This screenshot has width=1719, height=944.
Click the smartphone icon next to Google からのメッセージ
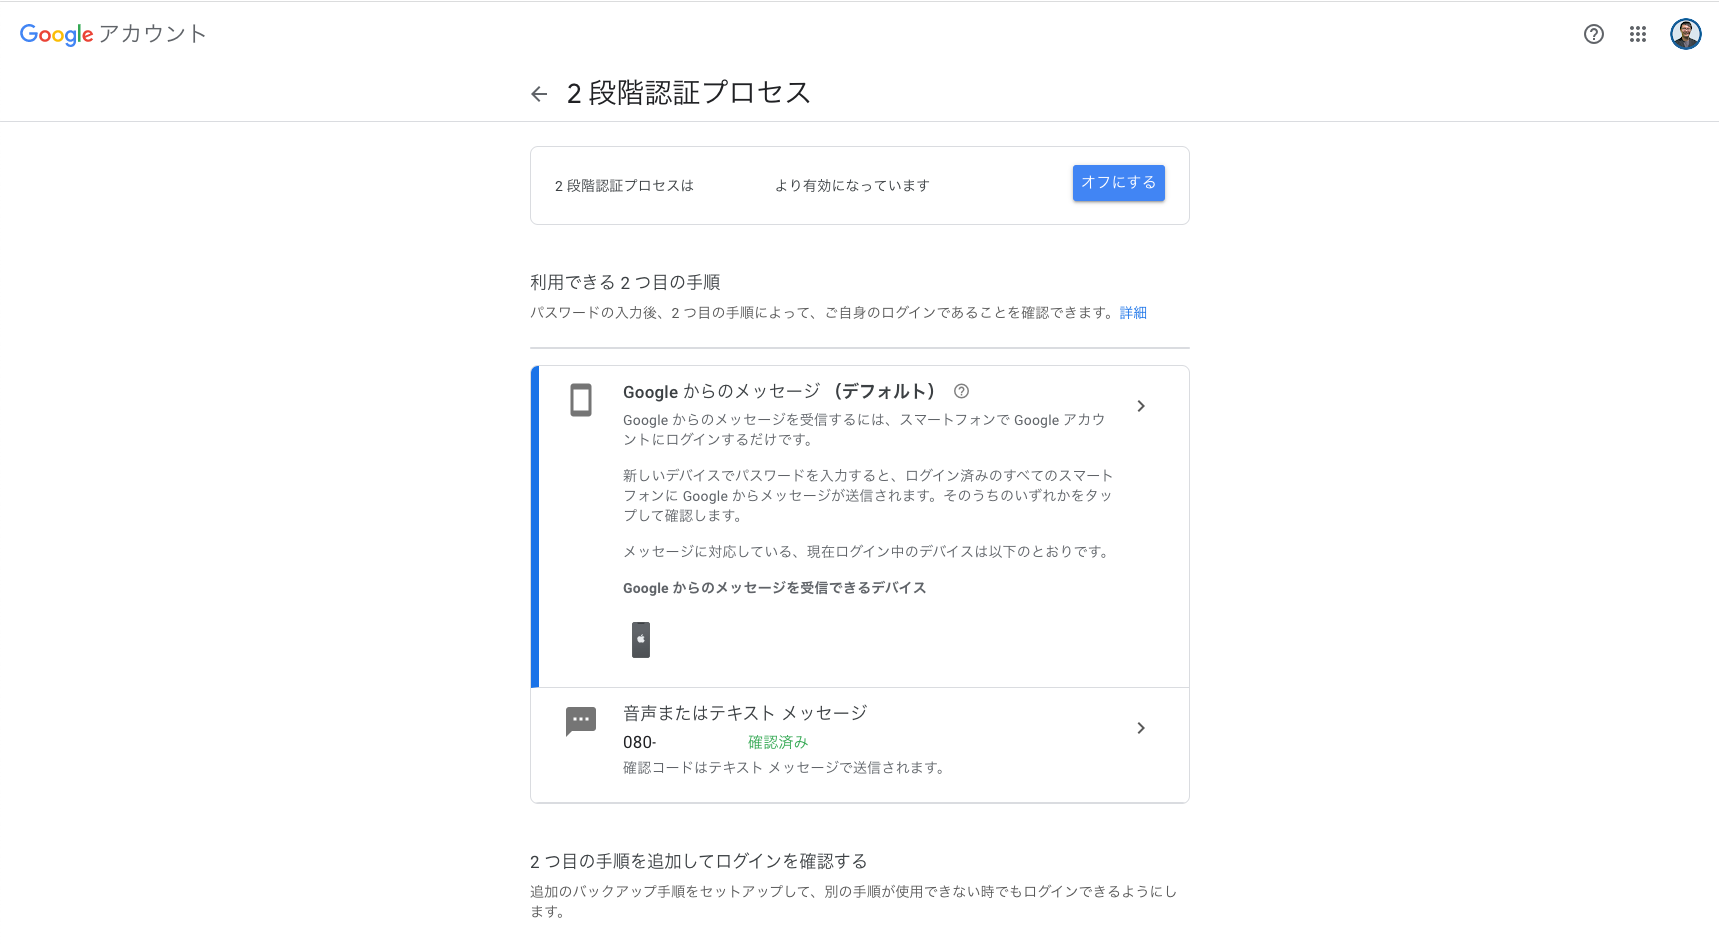581,400
